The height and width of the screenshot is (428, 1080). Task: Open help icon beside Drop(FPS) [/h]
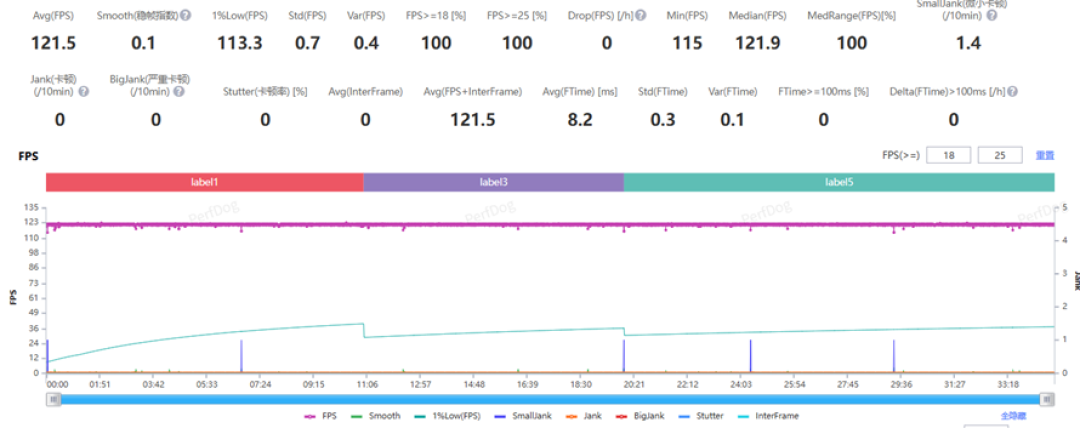641,14
